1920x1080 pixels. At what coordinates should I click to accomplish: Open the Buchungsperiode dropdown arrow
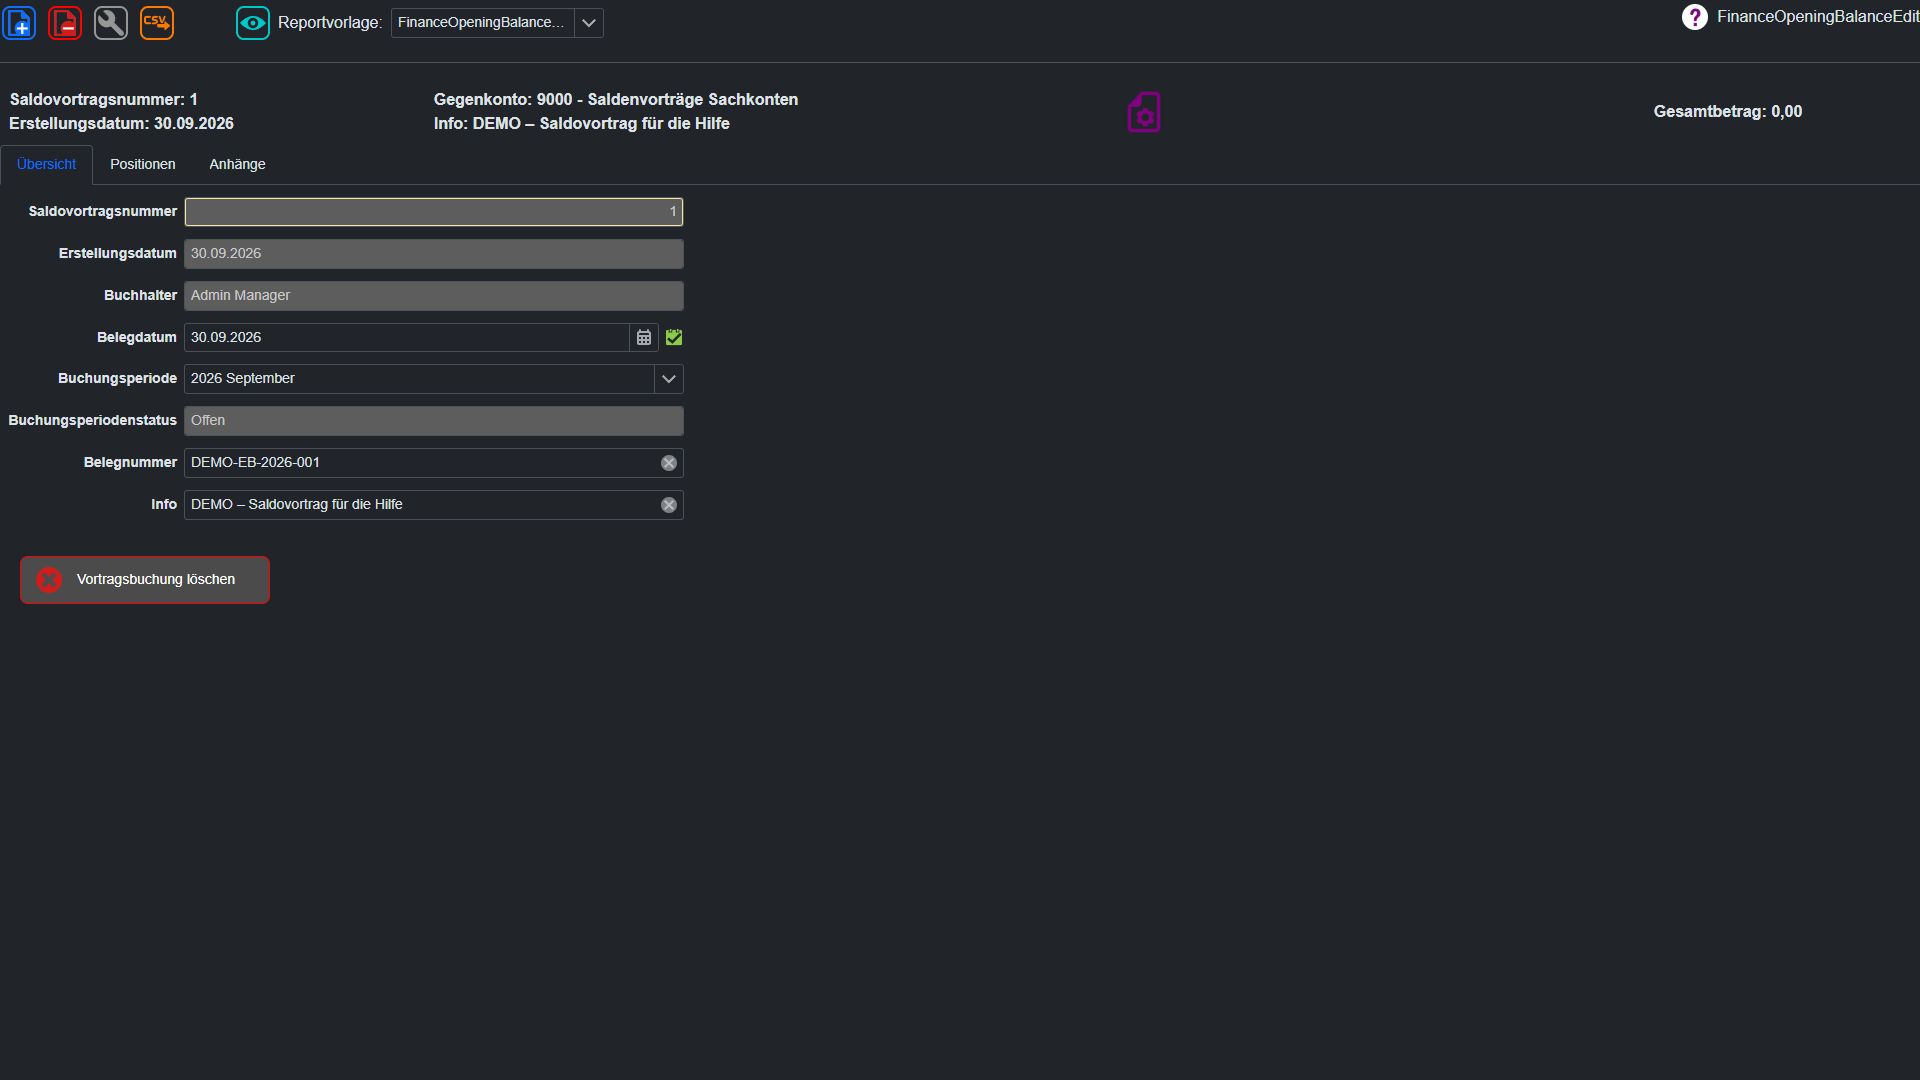[x=669, y=379]
